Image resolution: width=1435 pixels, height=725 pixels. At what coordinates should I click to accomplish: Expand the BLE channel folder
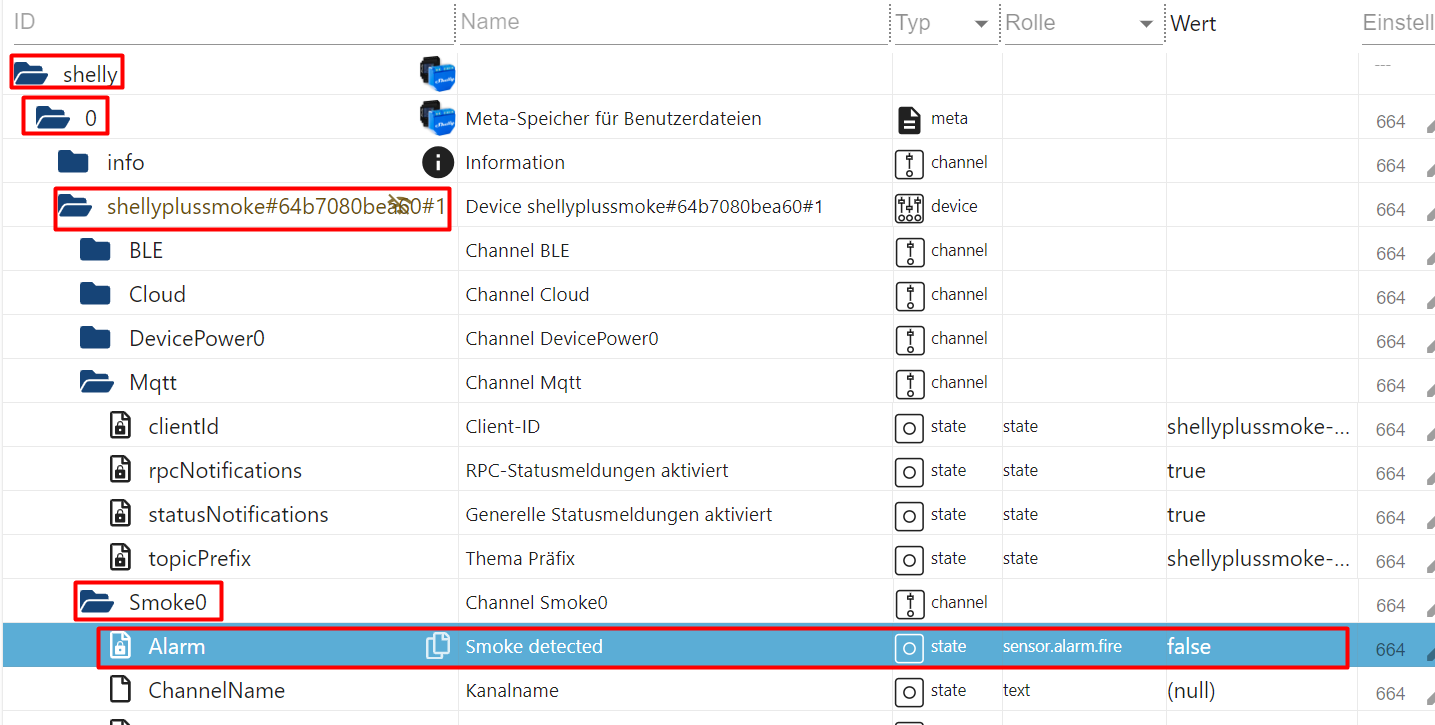(95, 250)
